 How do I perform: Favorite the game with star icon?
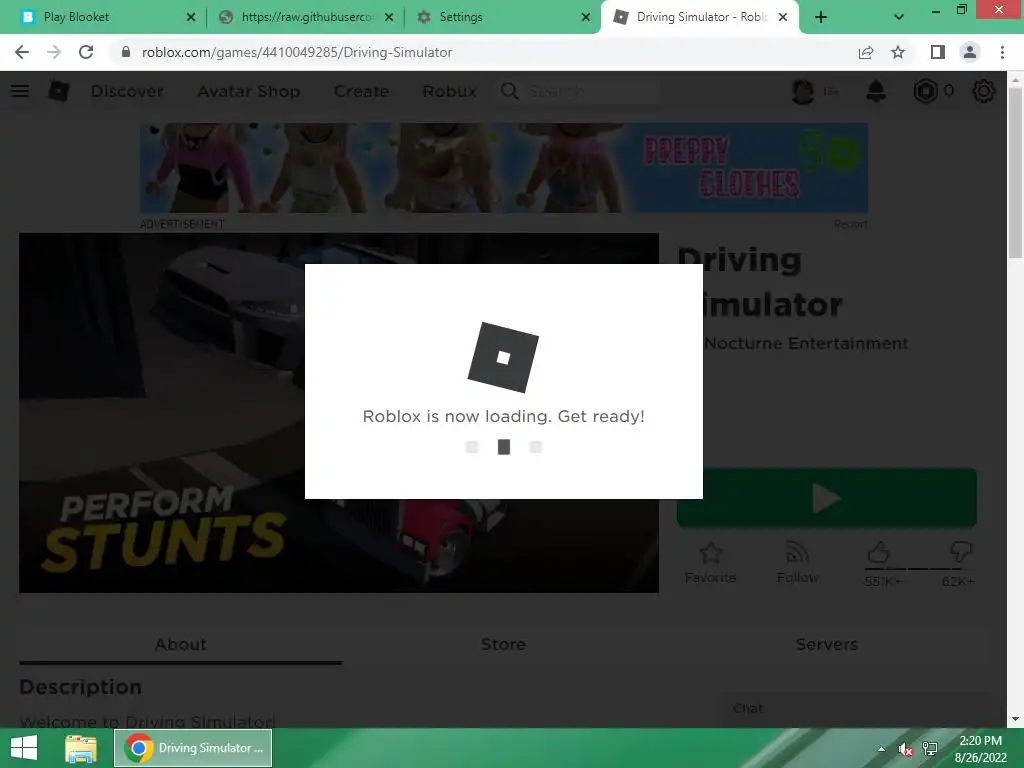tap(711, 552)
